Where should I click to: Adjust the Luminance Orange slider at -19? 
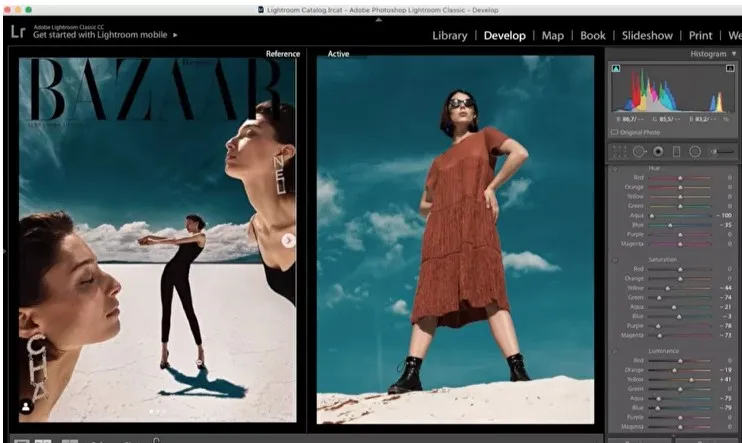point(674,370)
